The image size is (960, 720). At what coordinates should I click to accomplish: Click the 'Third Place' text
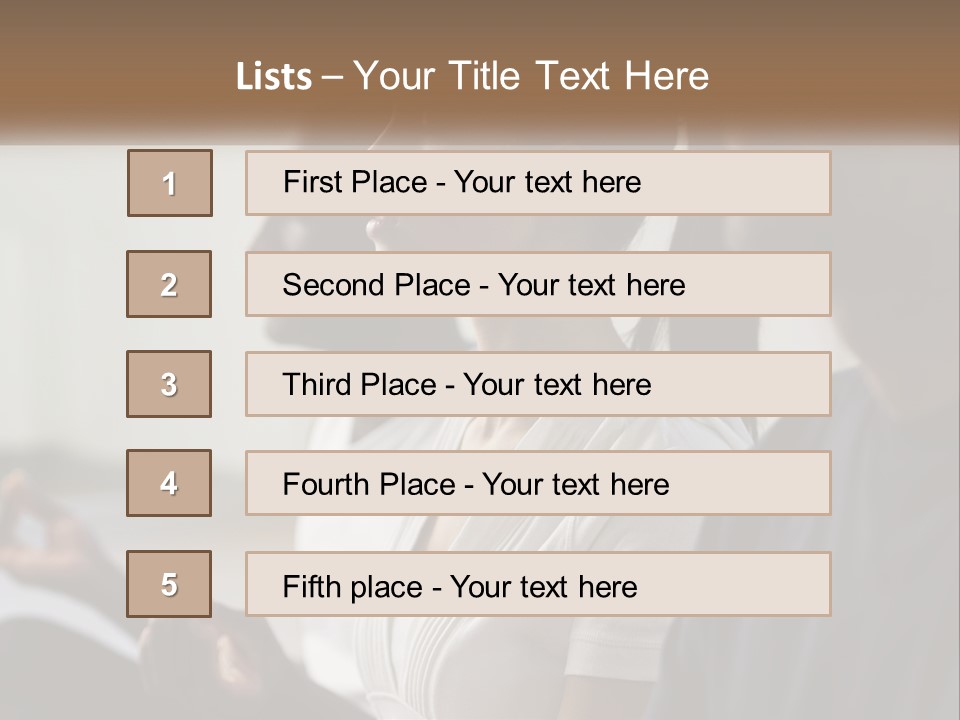click(360, 385)
